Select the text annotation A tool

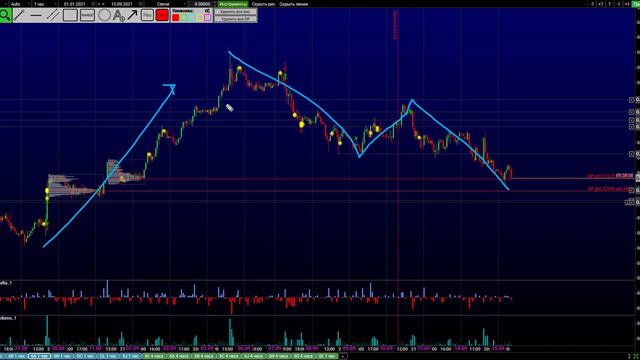(x=119, y=16)
